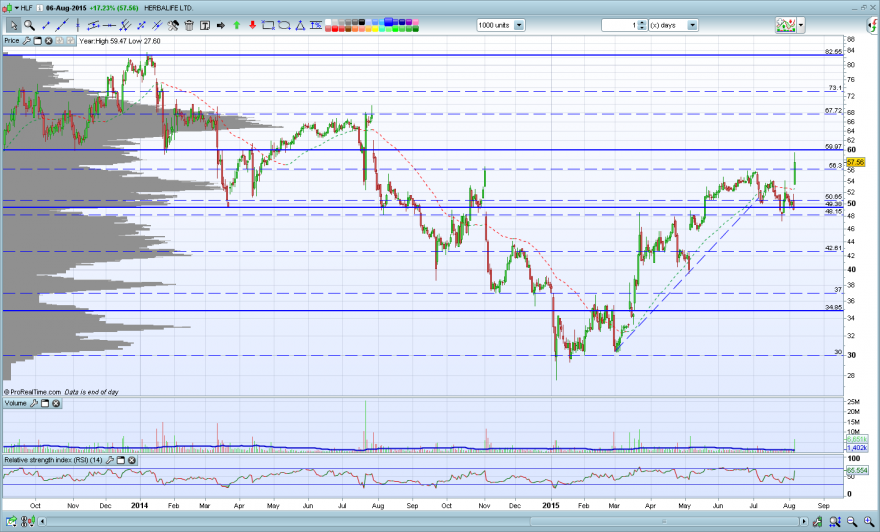This screenshot has width=880, height=532.
Task: Click the trash can delete-objects icon
Action: point(189,25)
